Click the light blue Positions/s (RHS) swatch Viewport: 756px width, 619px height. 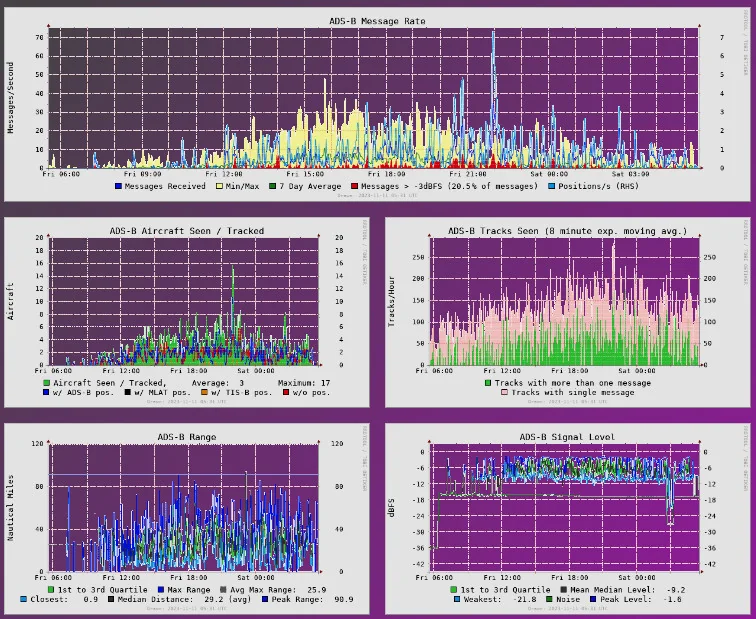(x=552, y=186)
